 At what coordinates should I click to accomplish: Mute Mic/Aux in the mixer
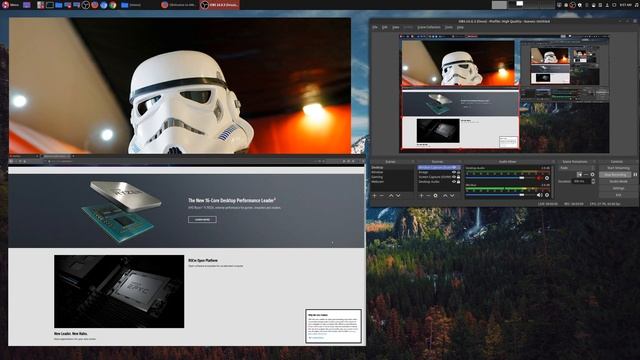540,195
